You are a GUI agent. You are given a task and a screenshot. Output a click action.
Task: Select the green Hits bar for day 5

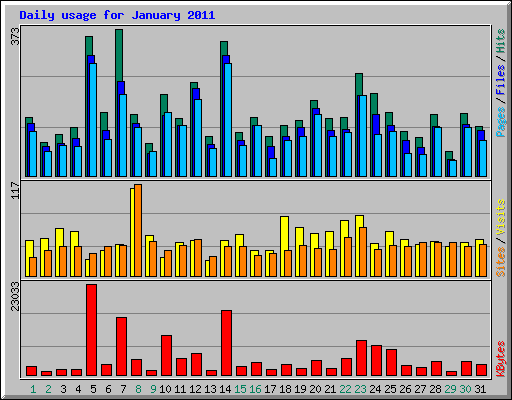[89, 46]
